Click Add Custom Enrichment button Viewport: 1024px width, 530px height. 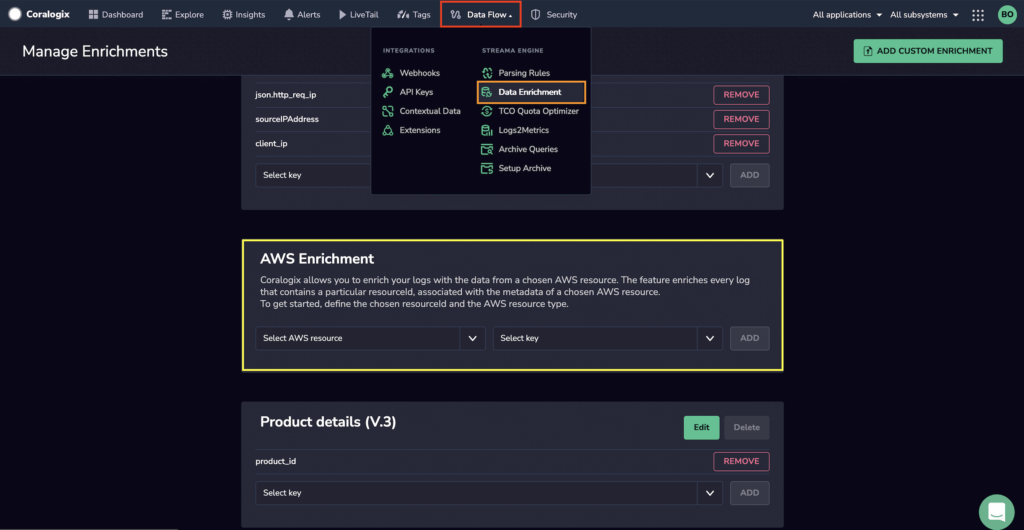click(x=927, y=51)
